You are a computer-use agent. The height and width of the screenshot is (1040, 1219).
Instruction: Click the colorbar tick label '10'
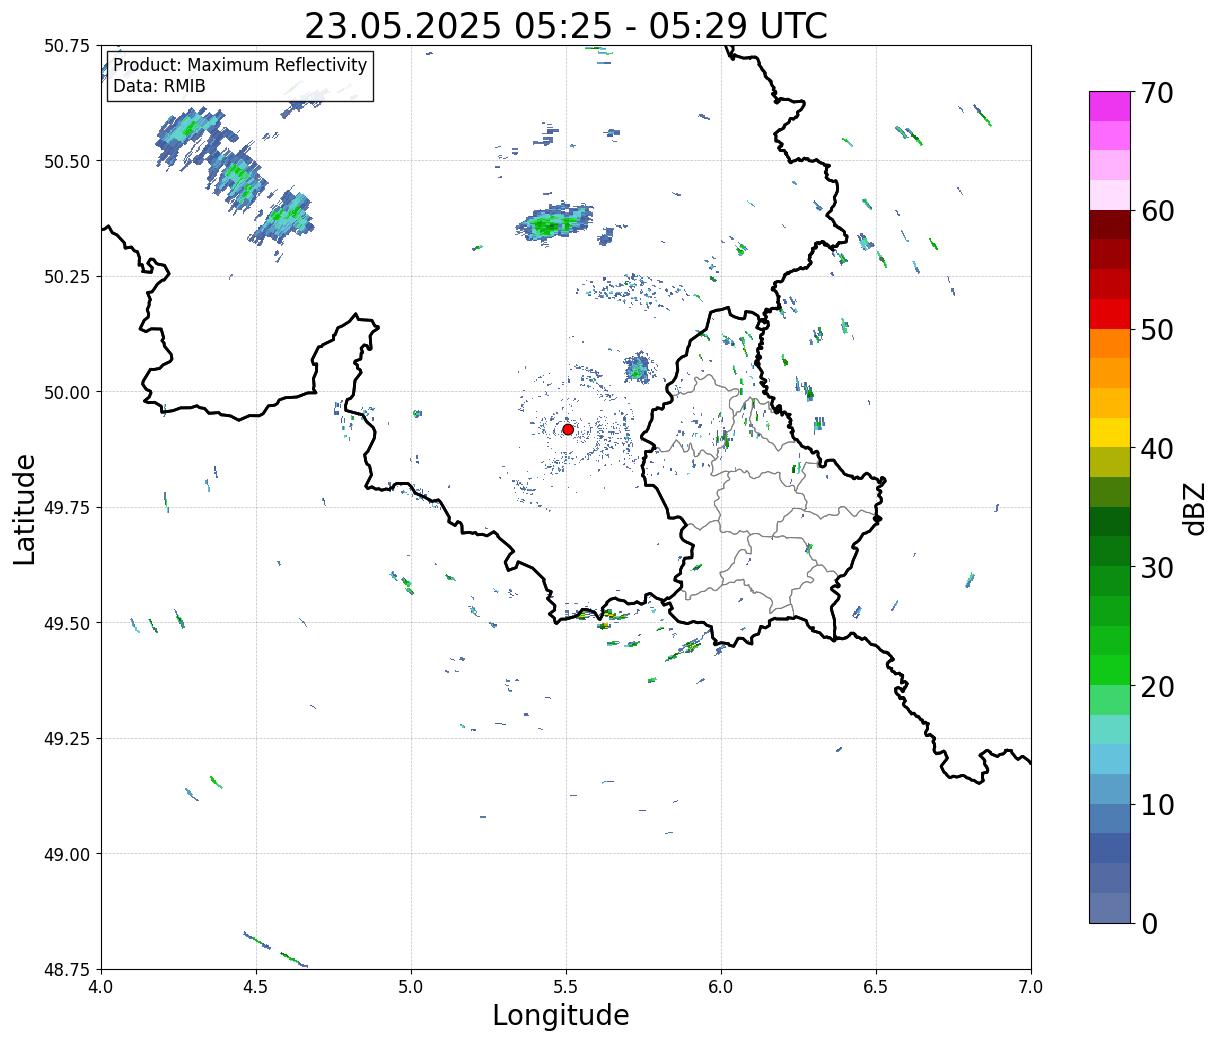(x=1157, y=804)
